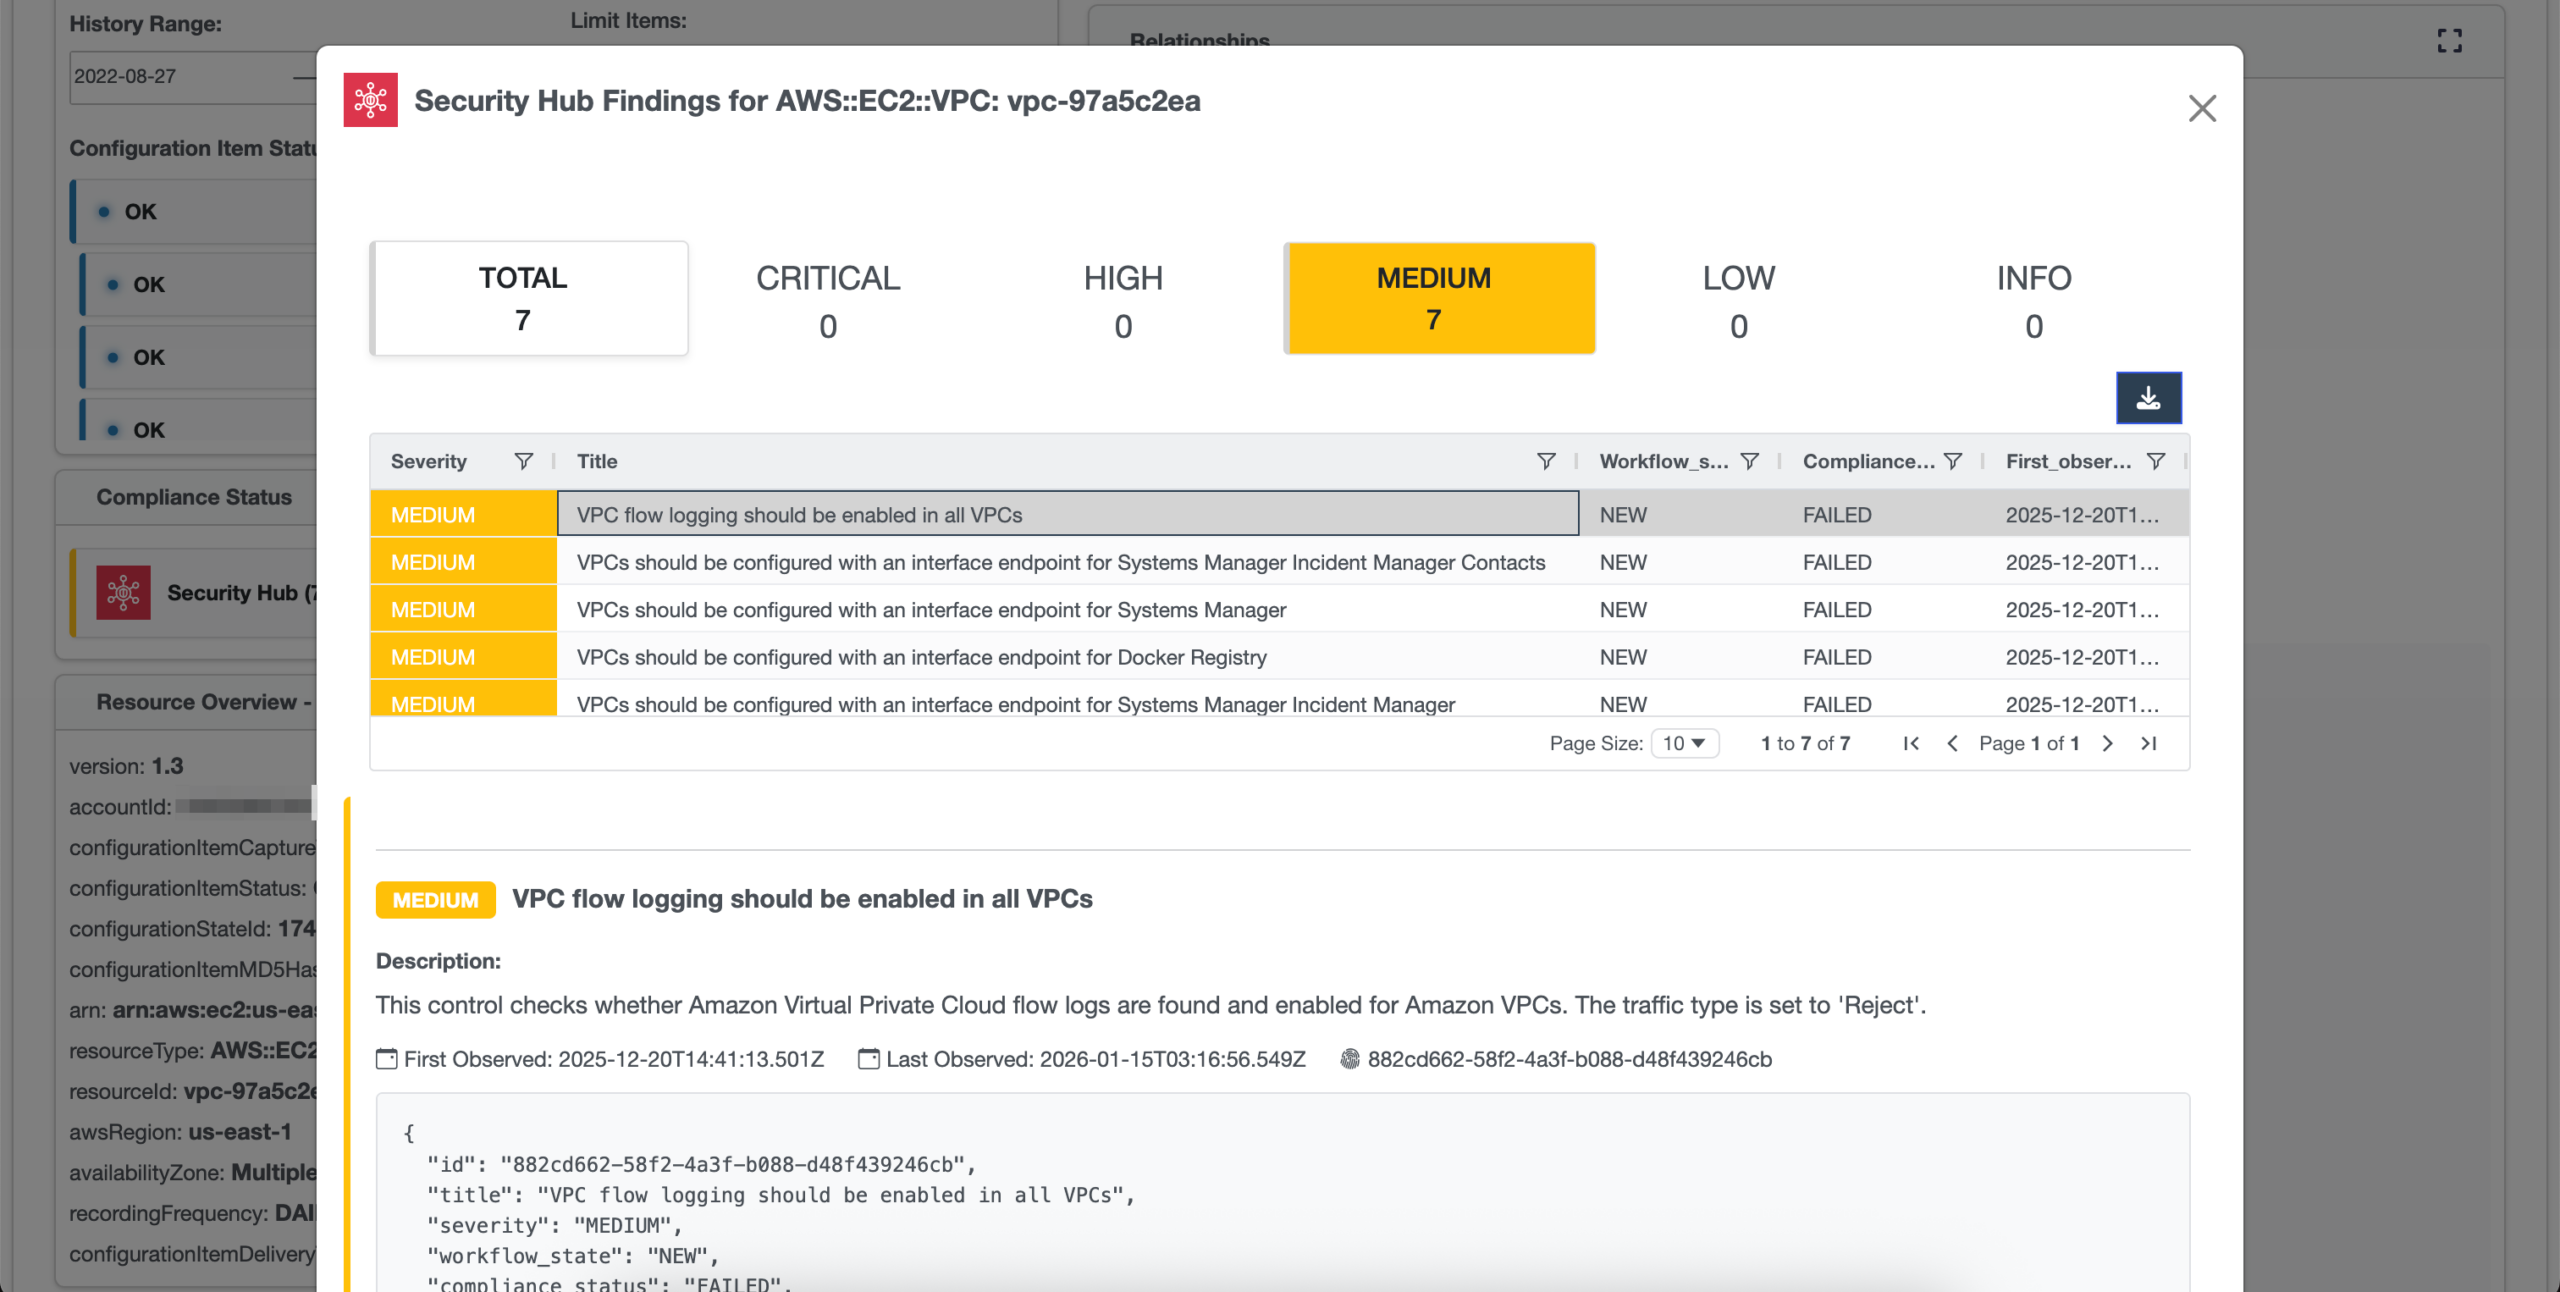
Task: Select the TOTAL findings tab
Action: click(x=529, y=298)
